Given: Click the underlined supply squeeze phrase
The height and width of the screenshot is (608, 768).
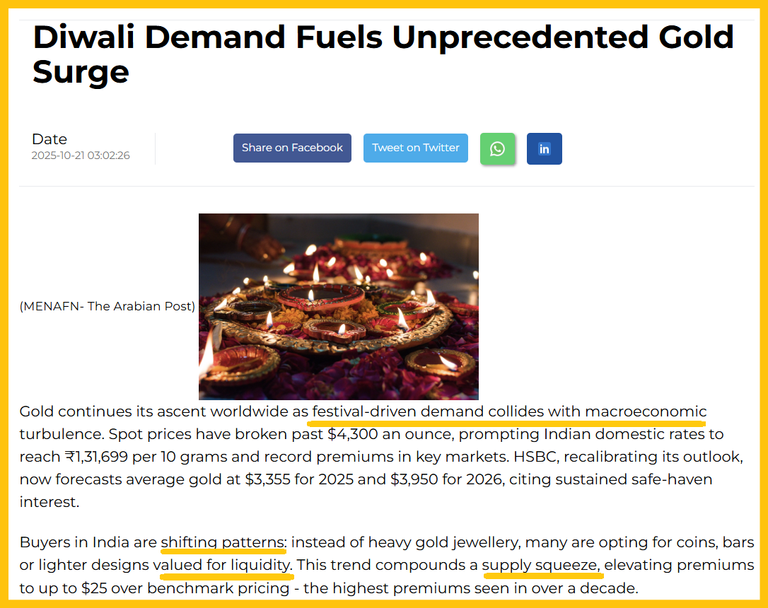Looking at the screenshot, I should 541,565.
